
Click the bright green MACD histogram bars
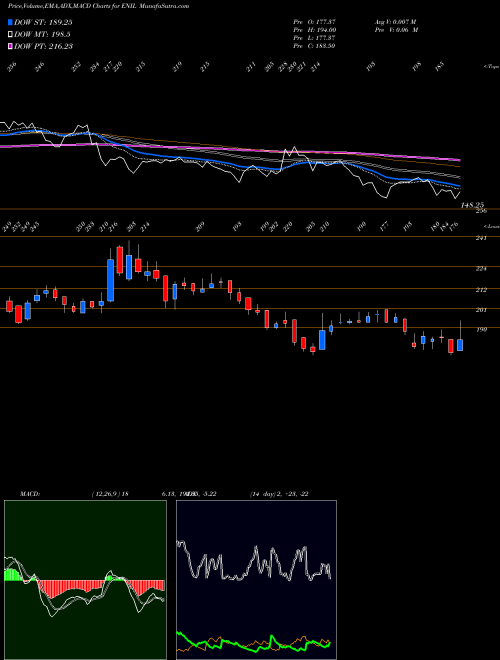12,575
